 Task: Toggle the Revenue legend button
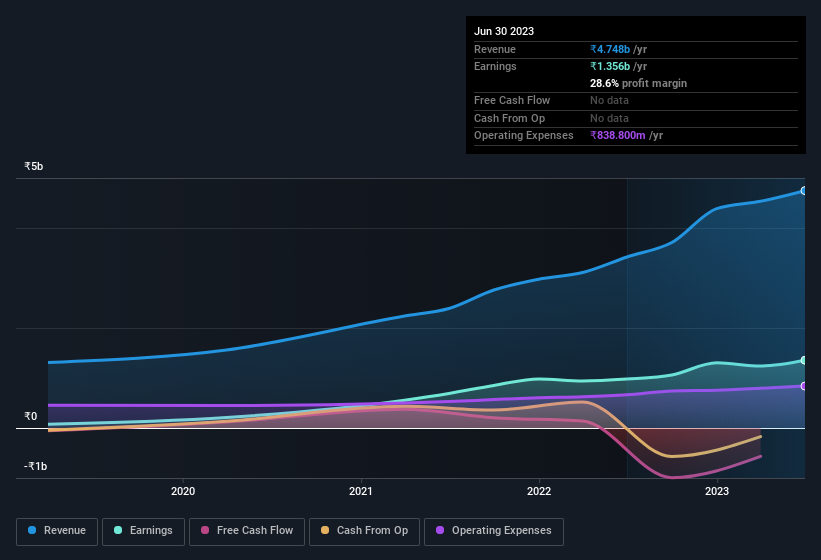pos(57,531)
